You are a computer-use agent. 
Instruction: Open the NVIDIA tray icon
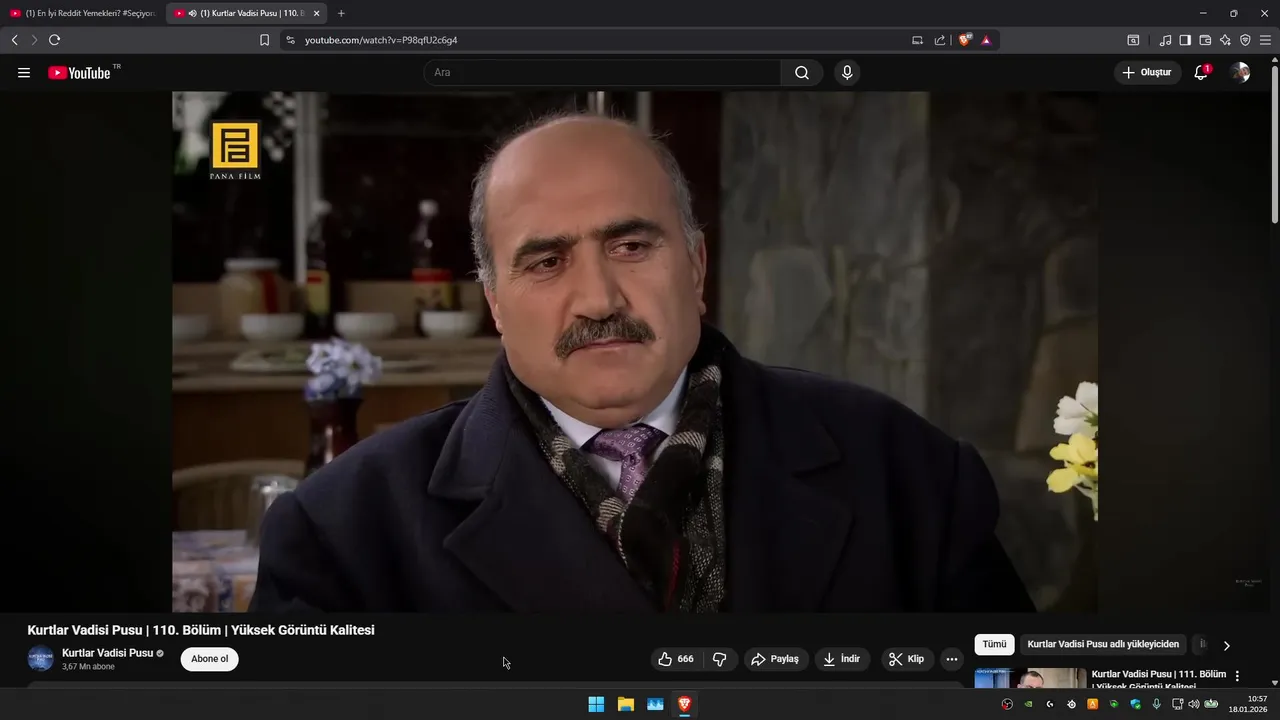(1028, 704)
